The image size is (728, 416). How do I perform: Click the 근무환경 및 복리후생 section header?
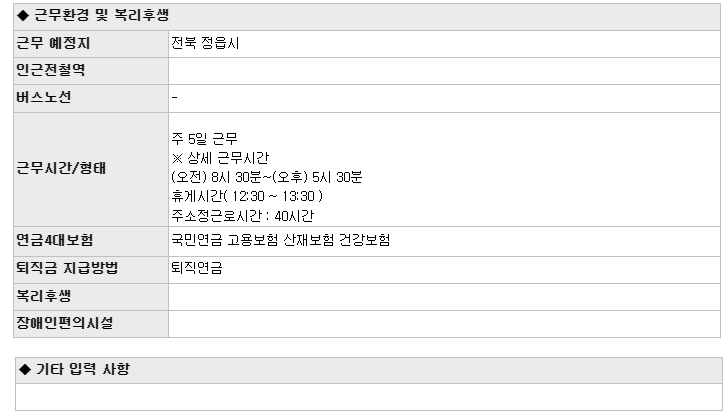[x=367, y=17]
